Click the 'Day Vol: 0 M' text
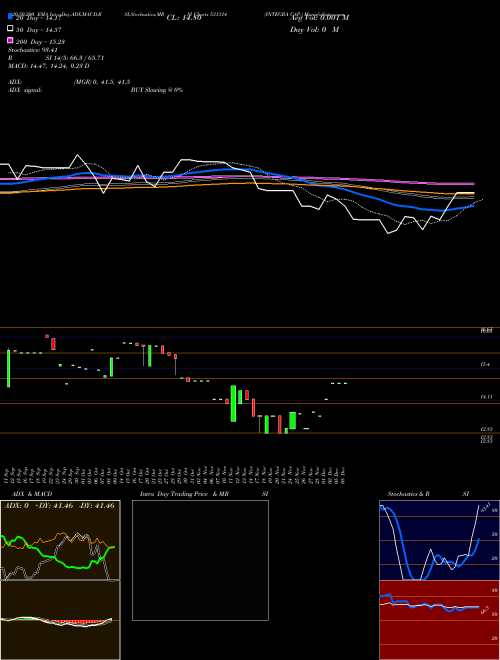 click(314, 30)
